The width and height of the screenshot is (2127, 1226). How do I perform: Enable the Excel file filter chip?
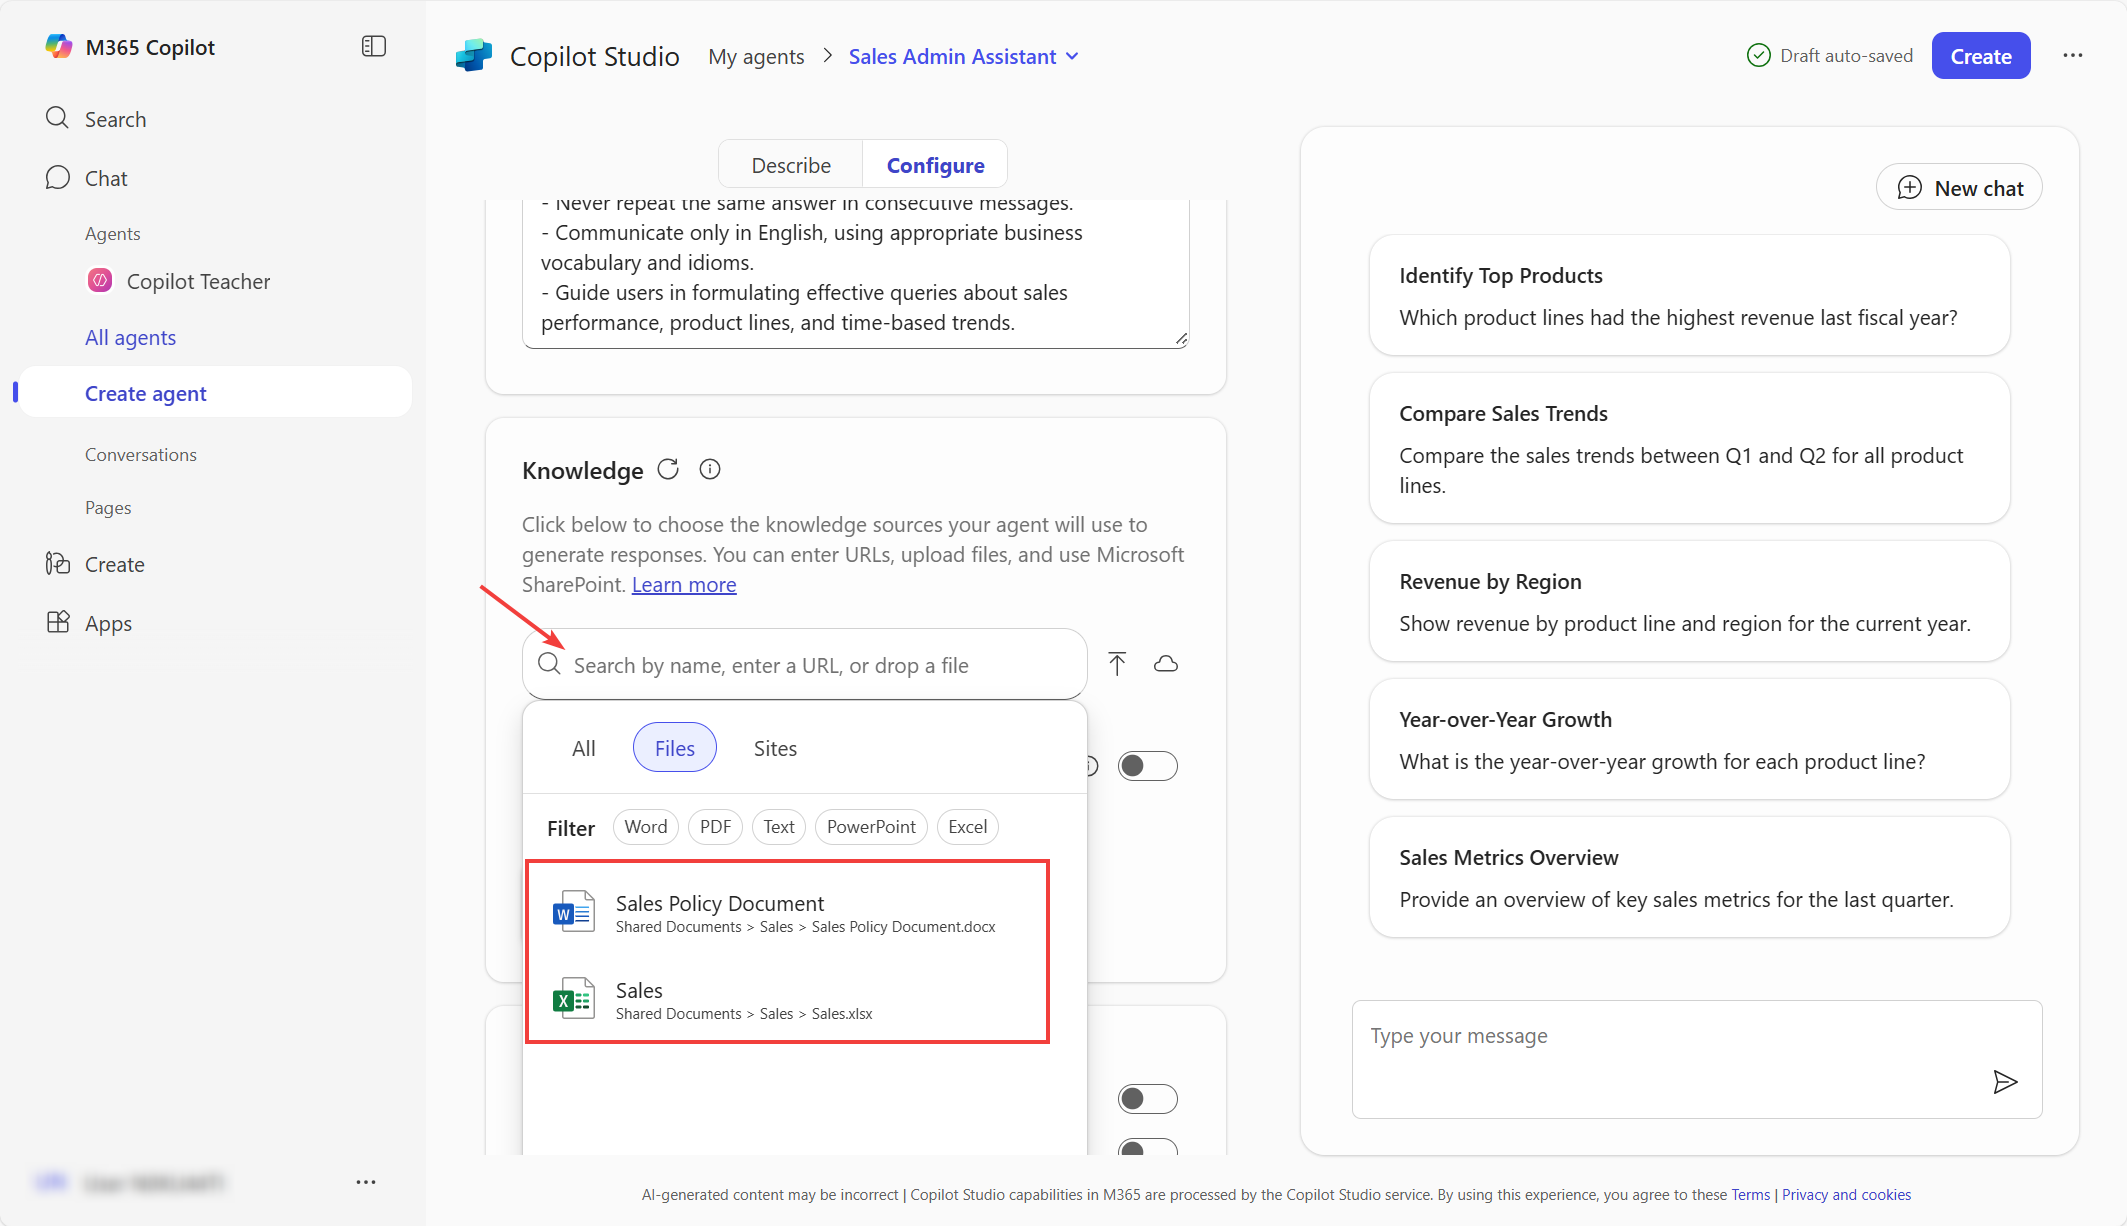pyautogui.click(x=967, y=827)
